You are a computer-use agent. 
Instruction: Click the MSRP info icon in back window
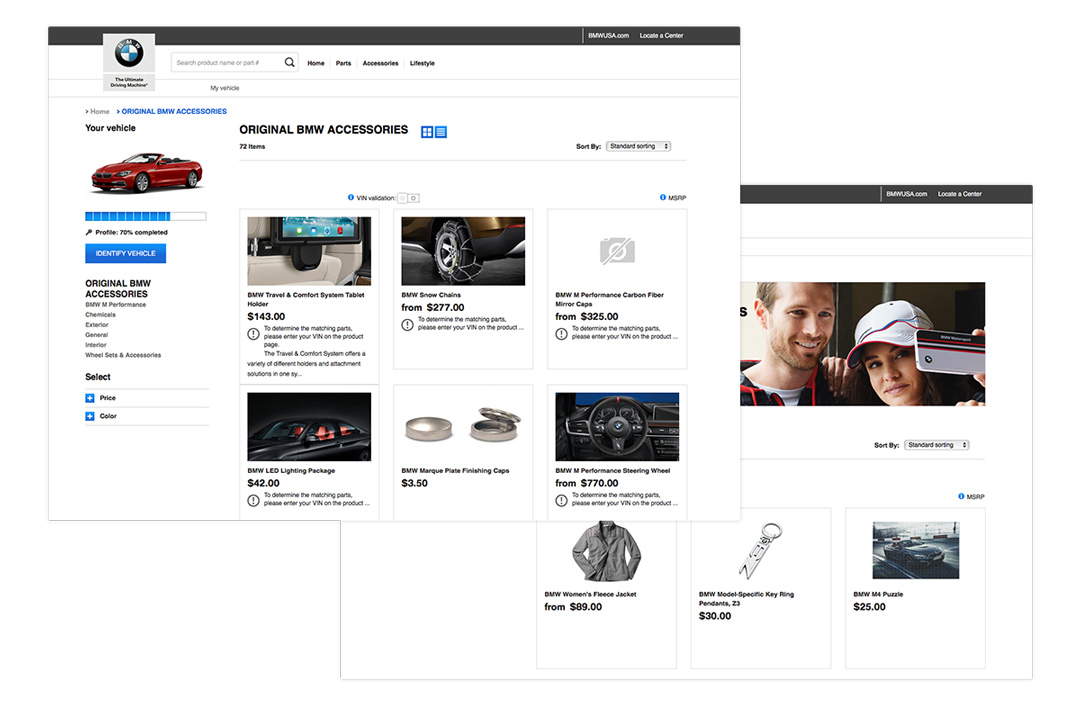(961, 496)
